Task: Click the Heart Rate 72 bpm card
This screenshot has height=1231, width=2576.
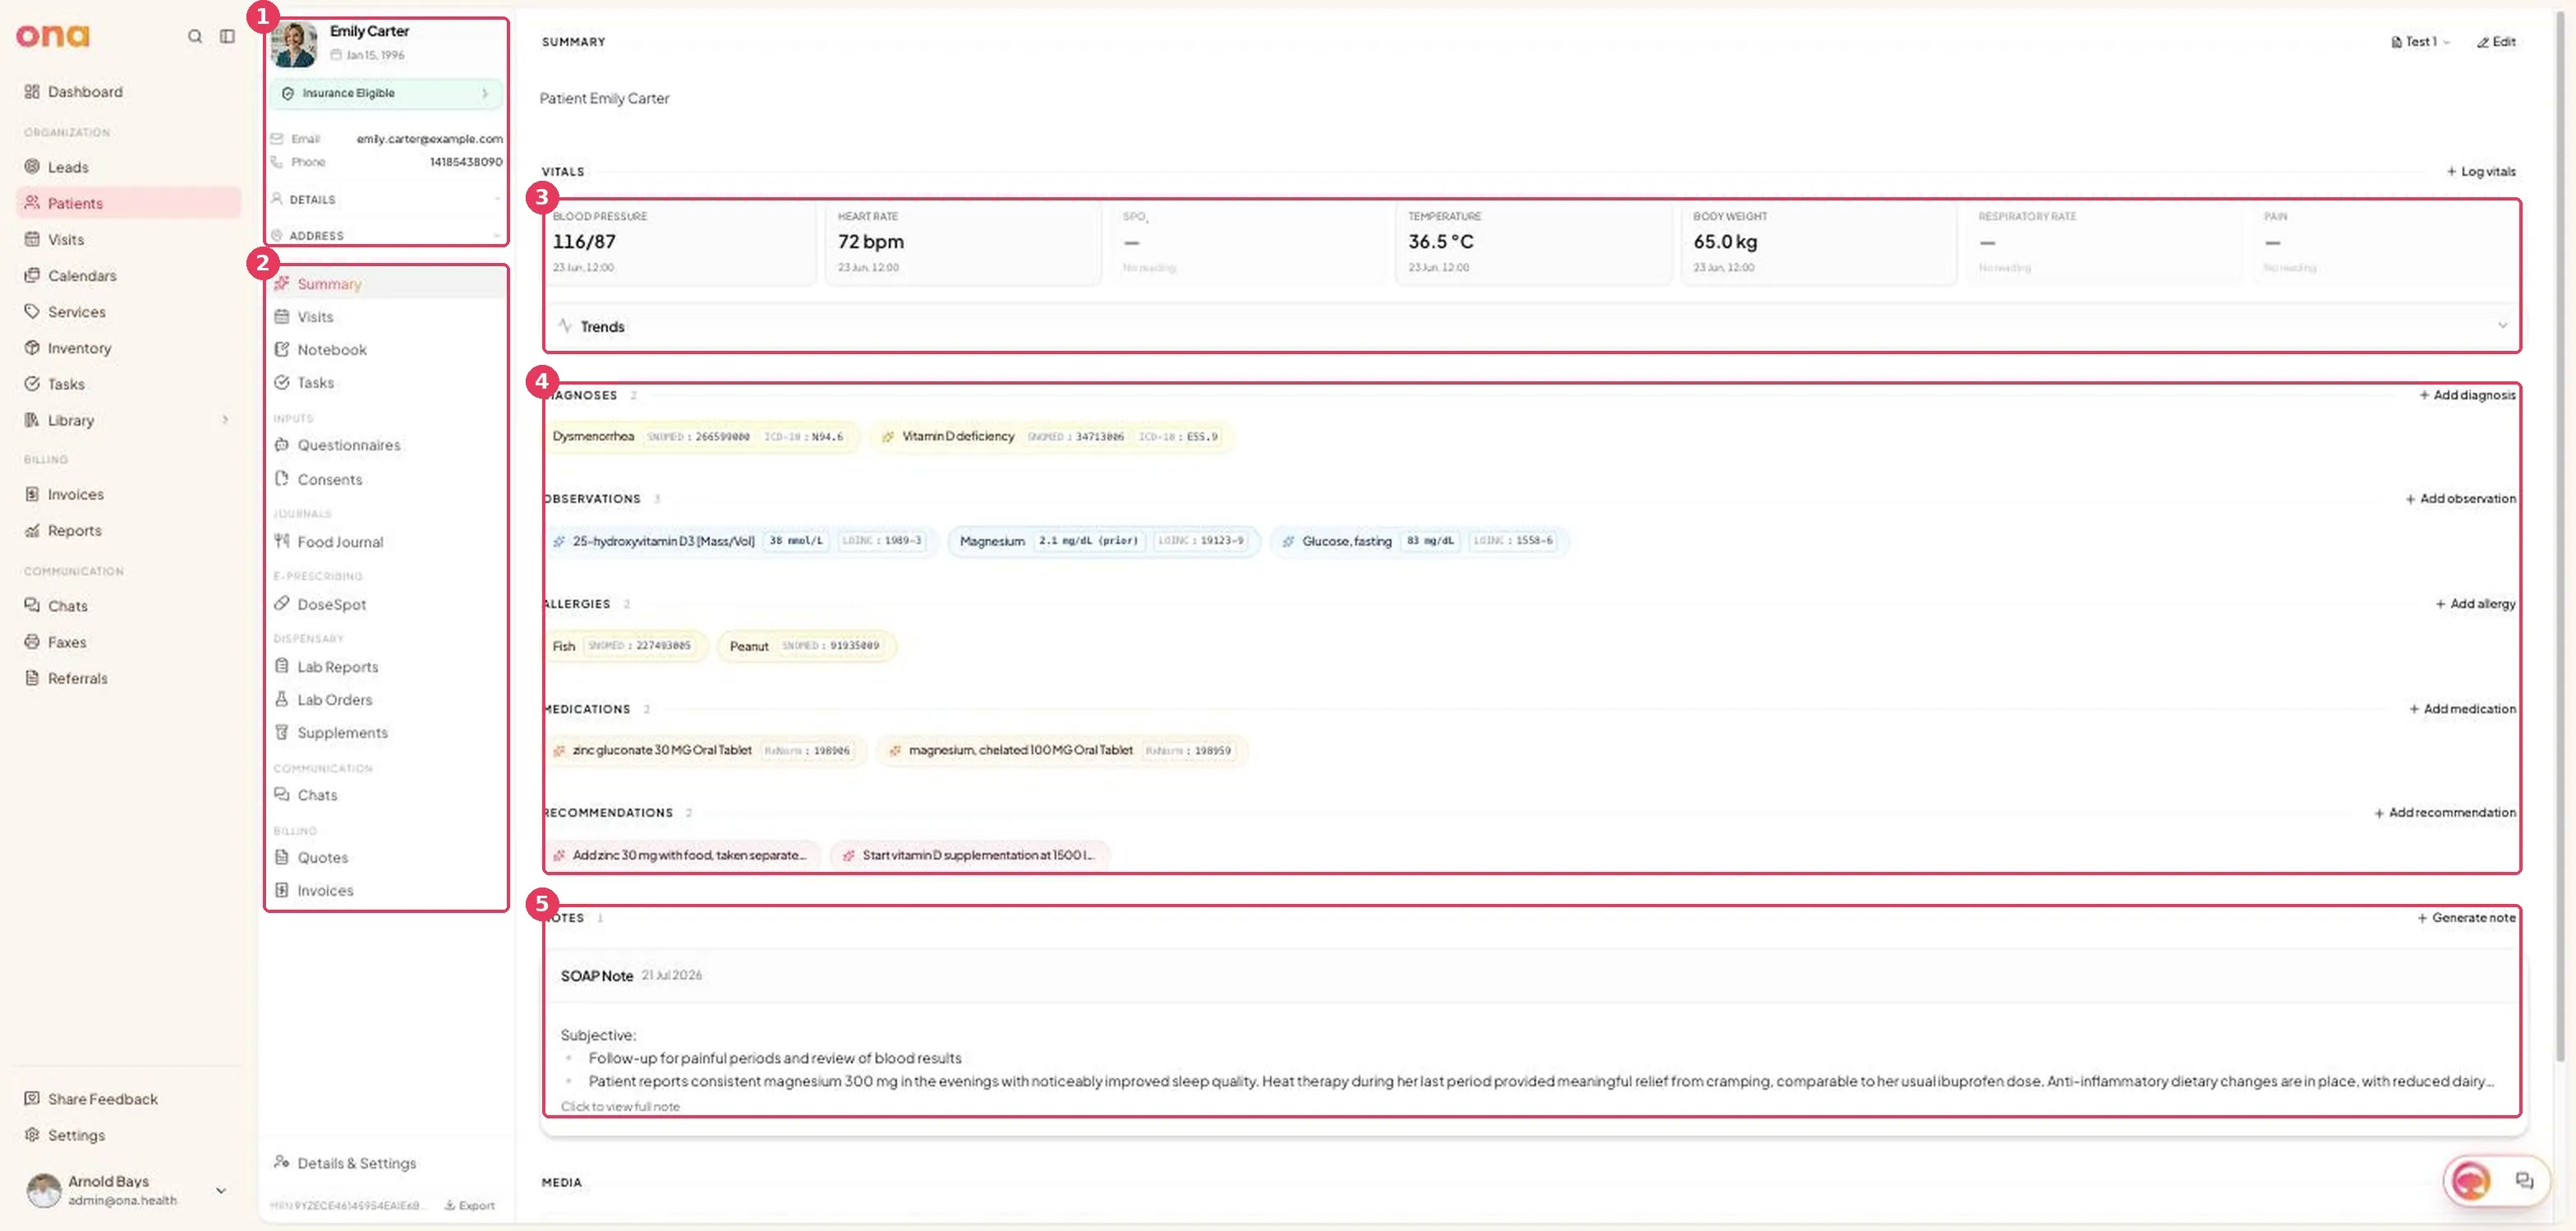Action: [962, 243]
